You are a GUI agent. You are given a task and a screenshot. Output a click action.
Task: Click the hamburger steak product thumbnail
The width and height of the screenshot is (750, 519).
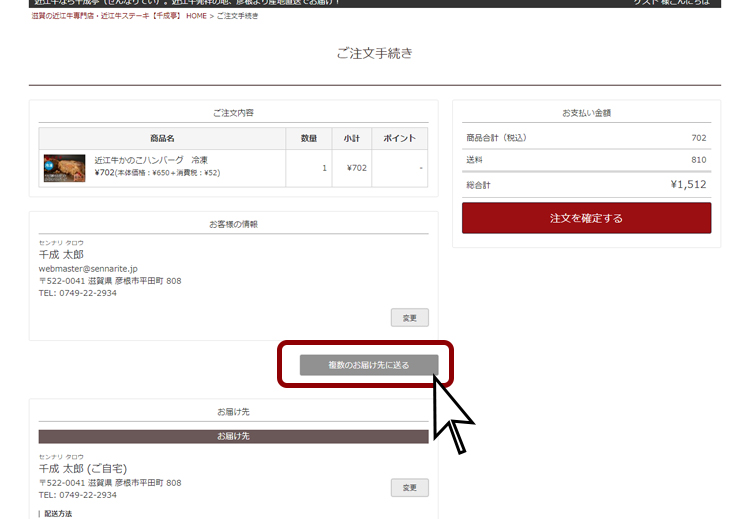coord(64,167)
